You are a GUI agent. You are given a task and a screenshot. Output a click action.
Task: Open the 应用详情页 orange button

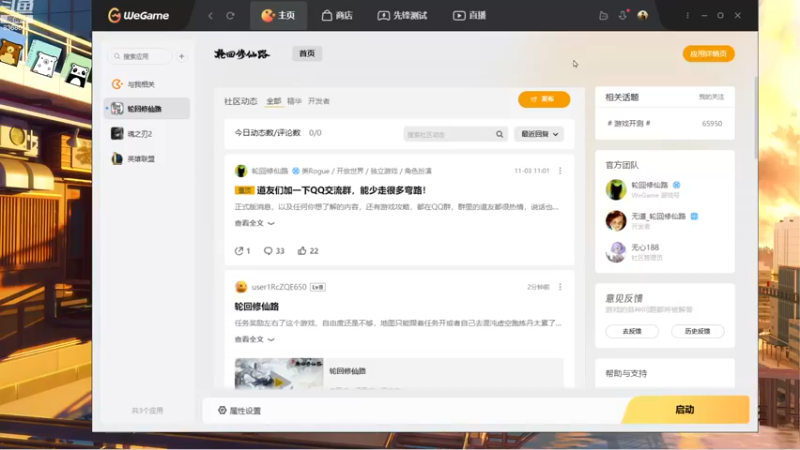[x=708, y=54]
